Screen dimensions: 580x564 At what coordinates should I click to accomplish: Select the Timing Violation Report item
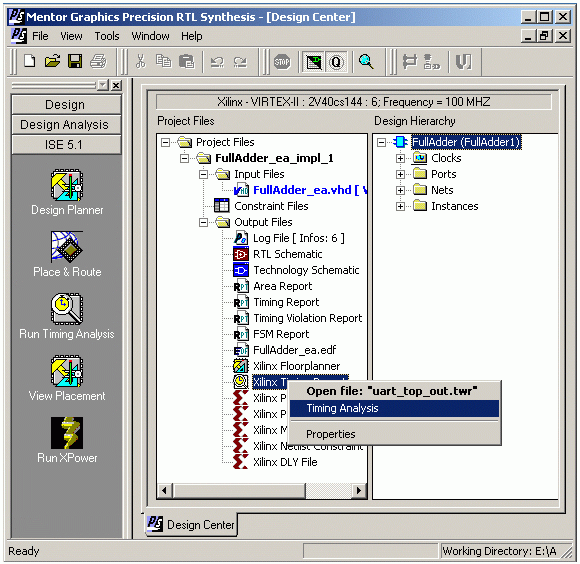pos(307,318)
